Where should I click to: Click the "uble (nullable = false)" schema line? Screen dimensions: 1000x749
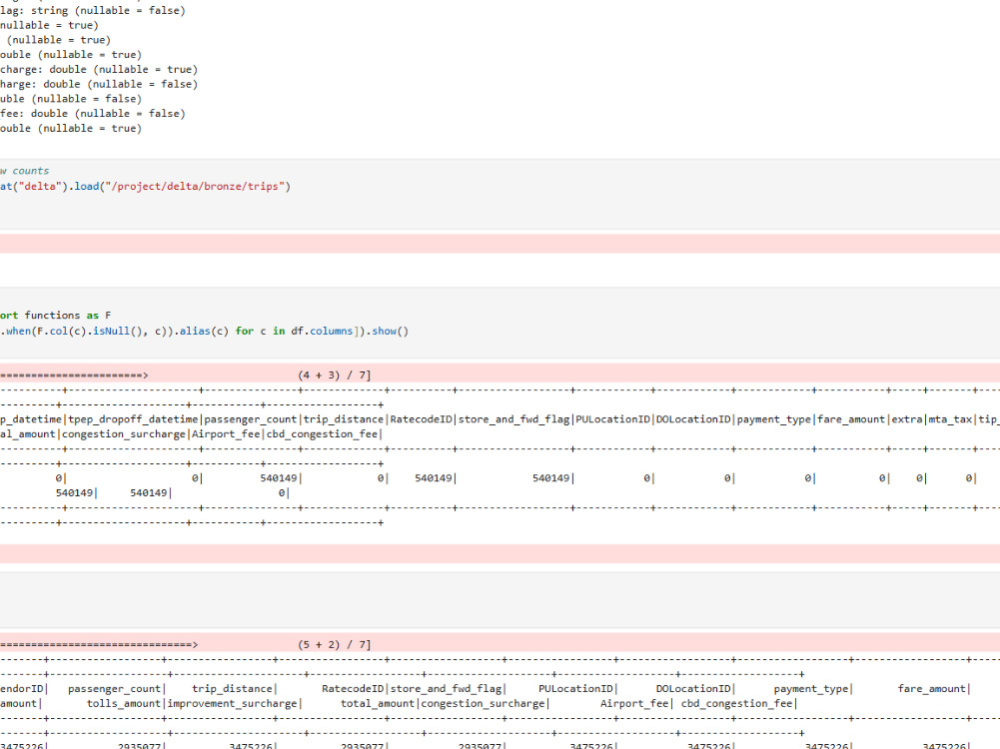point(71,98)
